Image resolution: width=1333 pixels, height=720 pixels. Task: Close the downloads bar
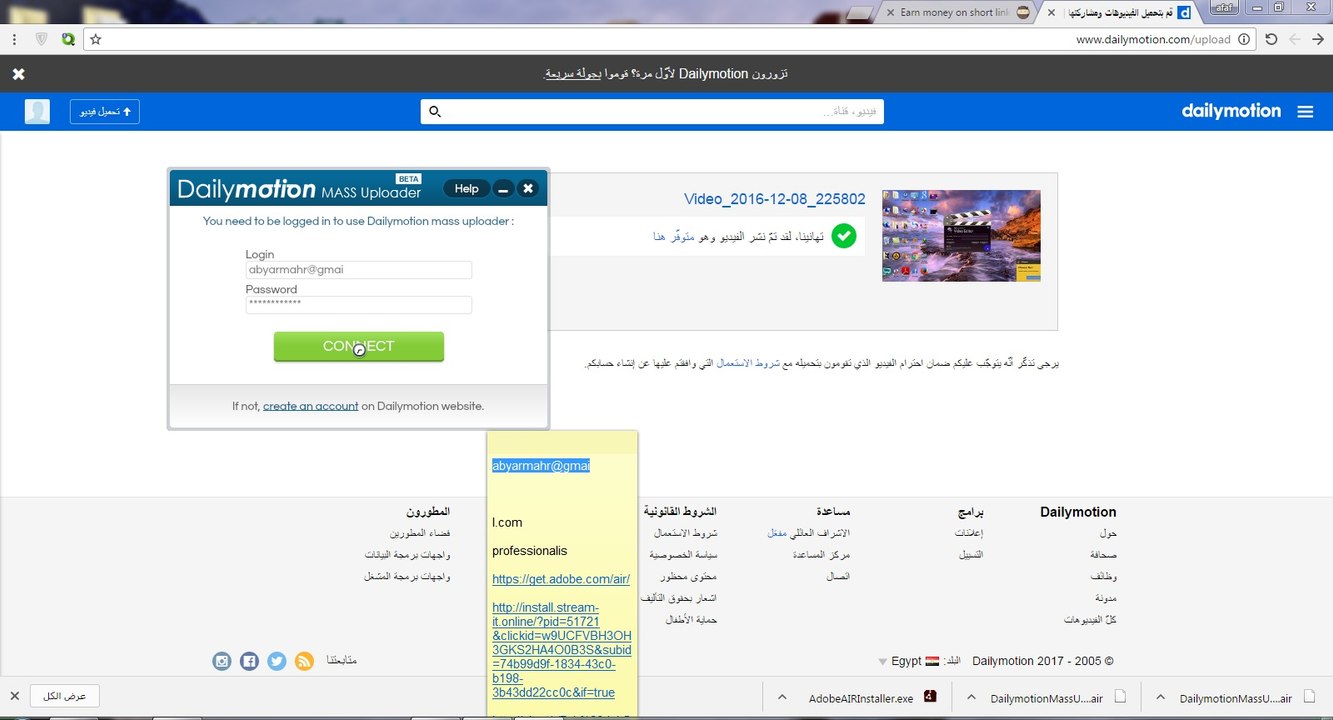pos(14,696)
